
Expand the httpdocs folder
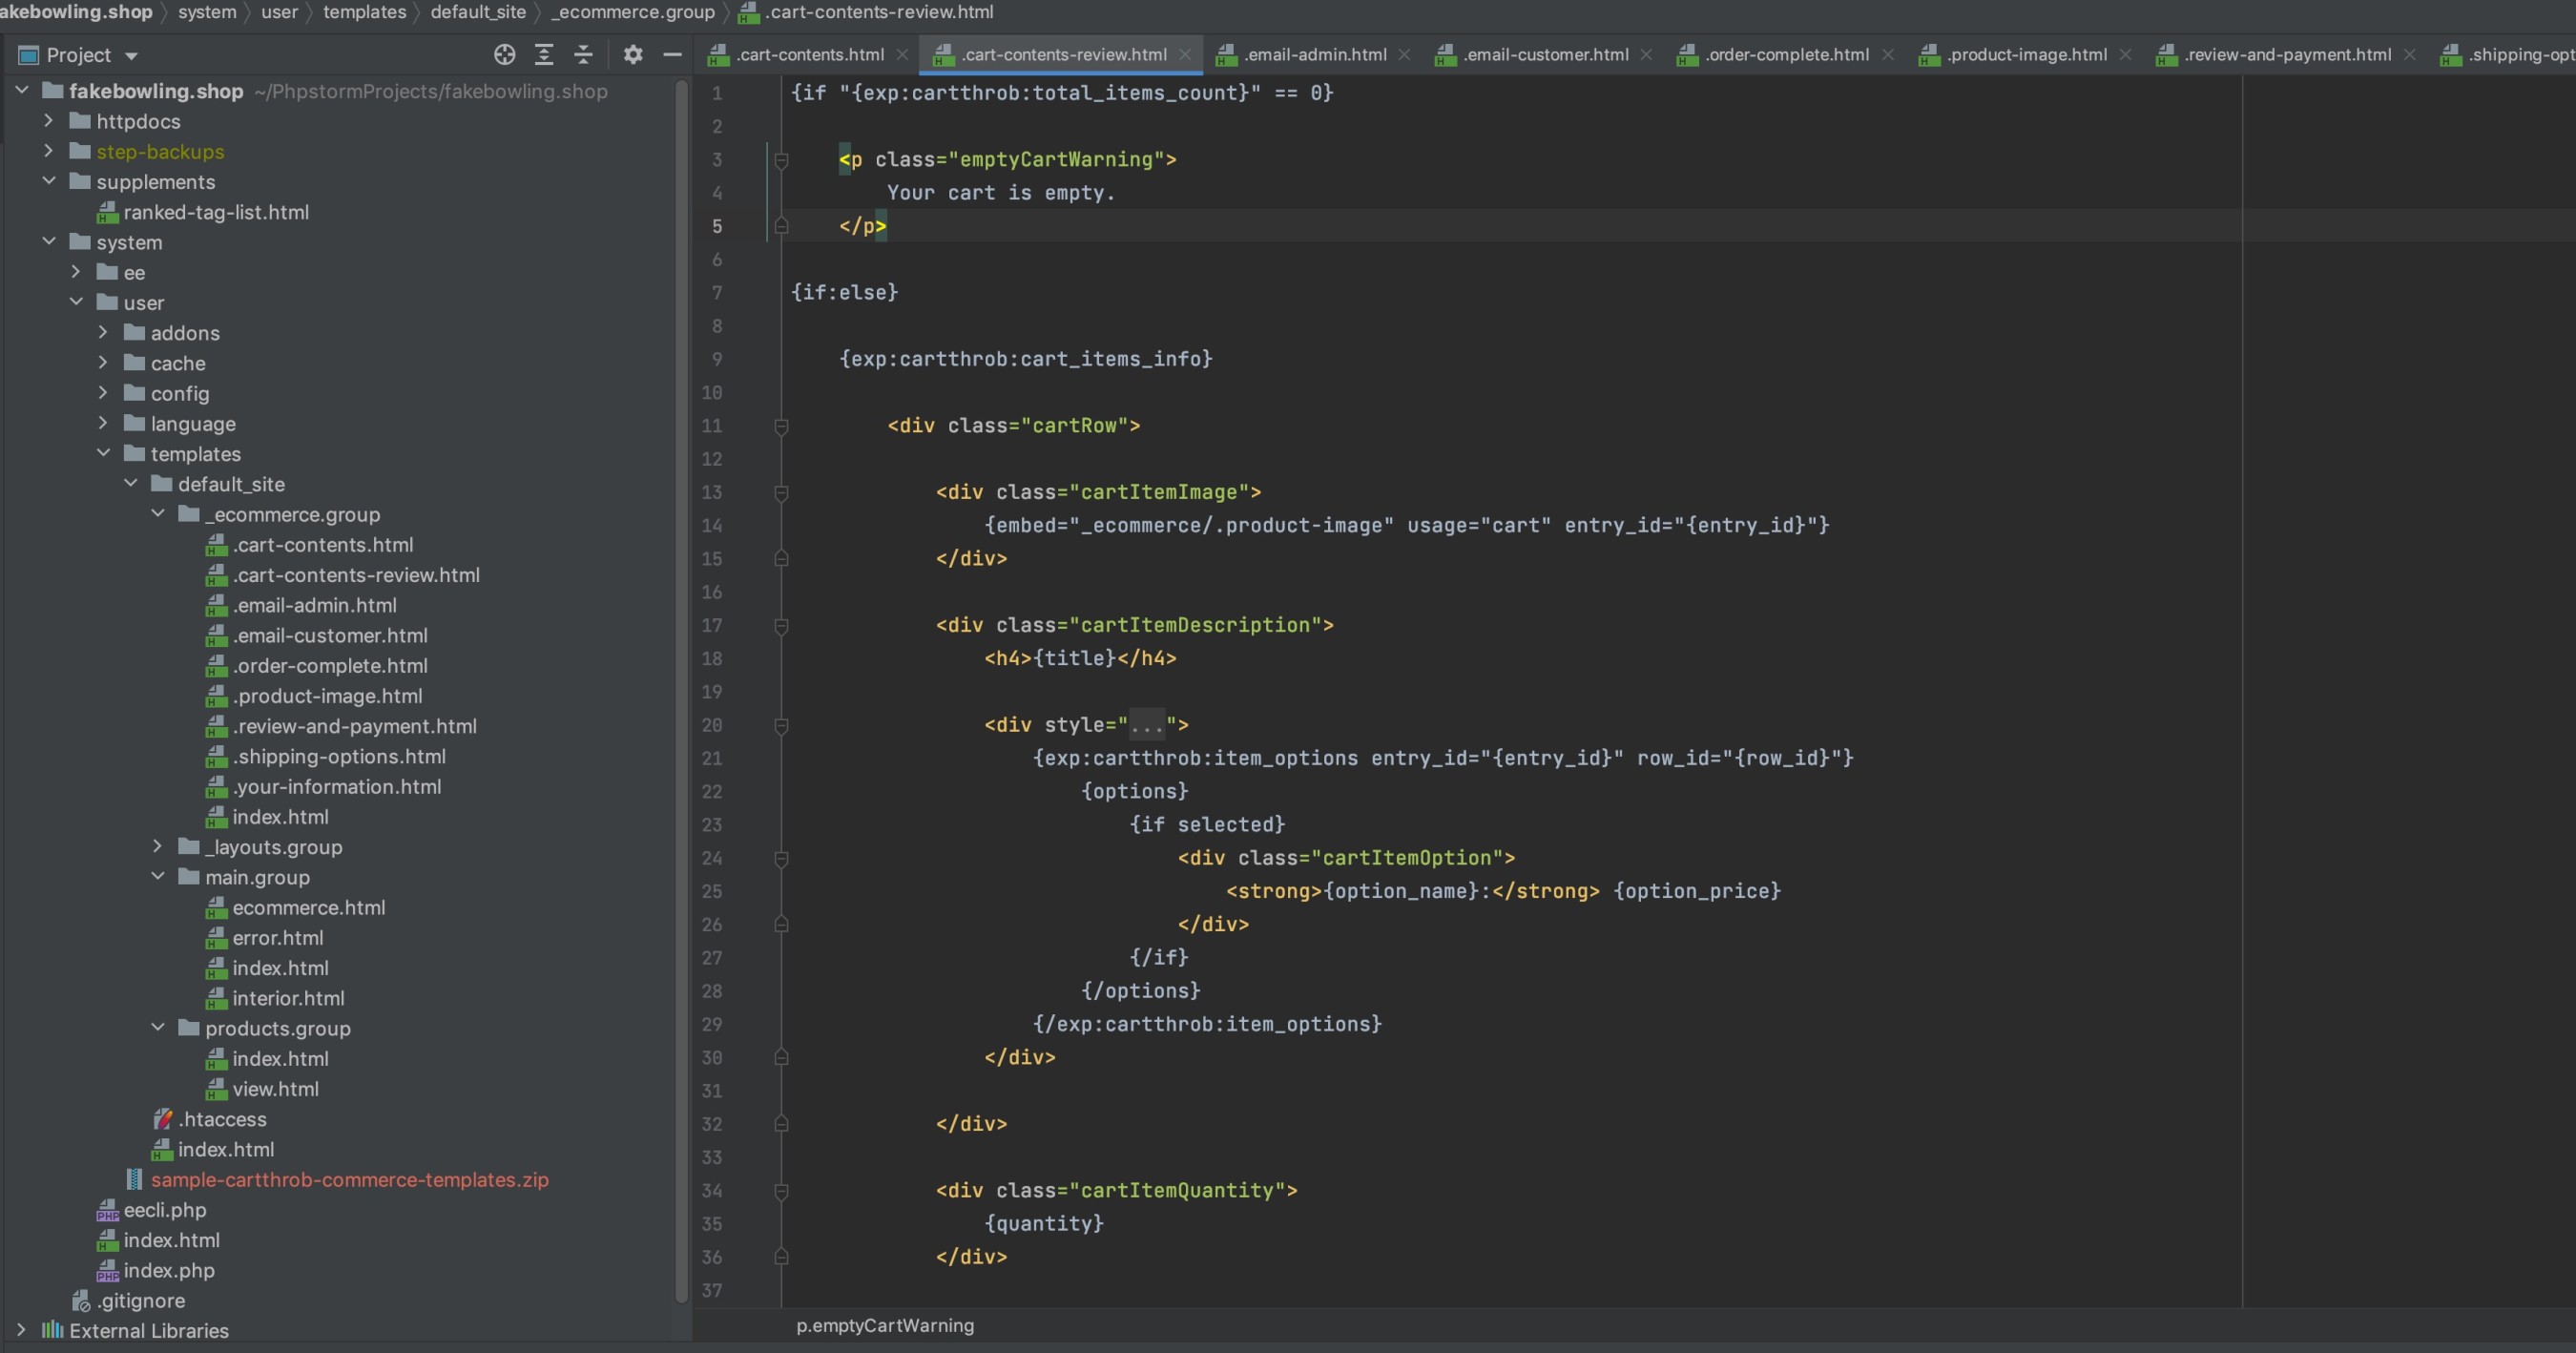(48, 121)
